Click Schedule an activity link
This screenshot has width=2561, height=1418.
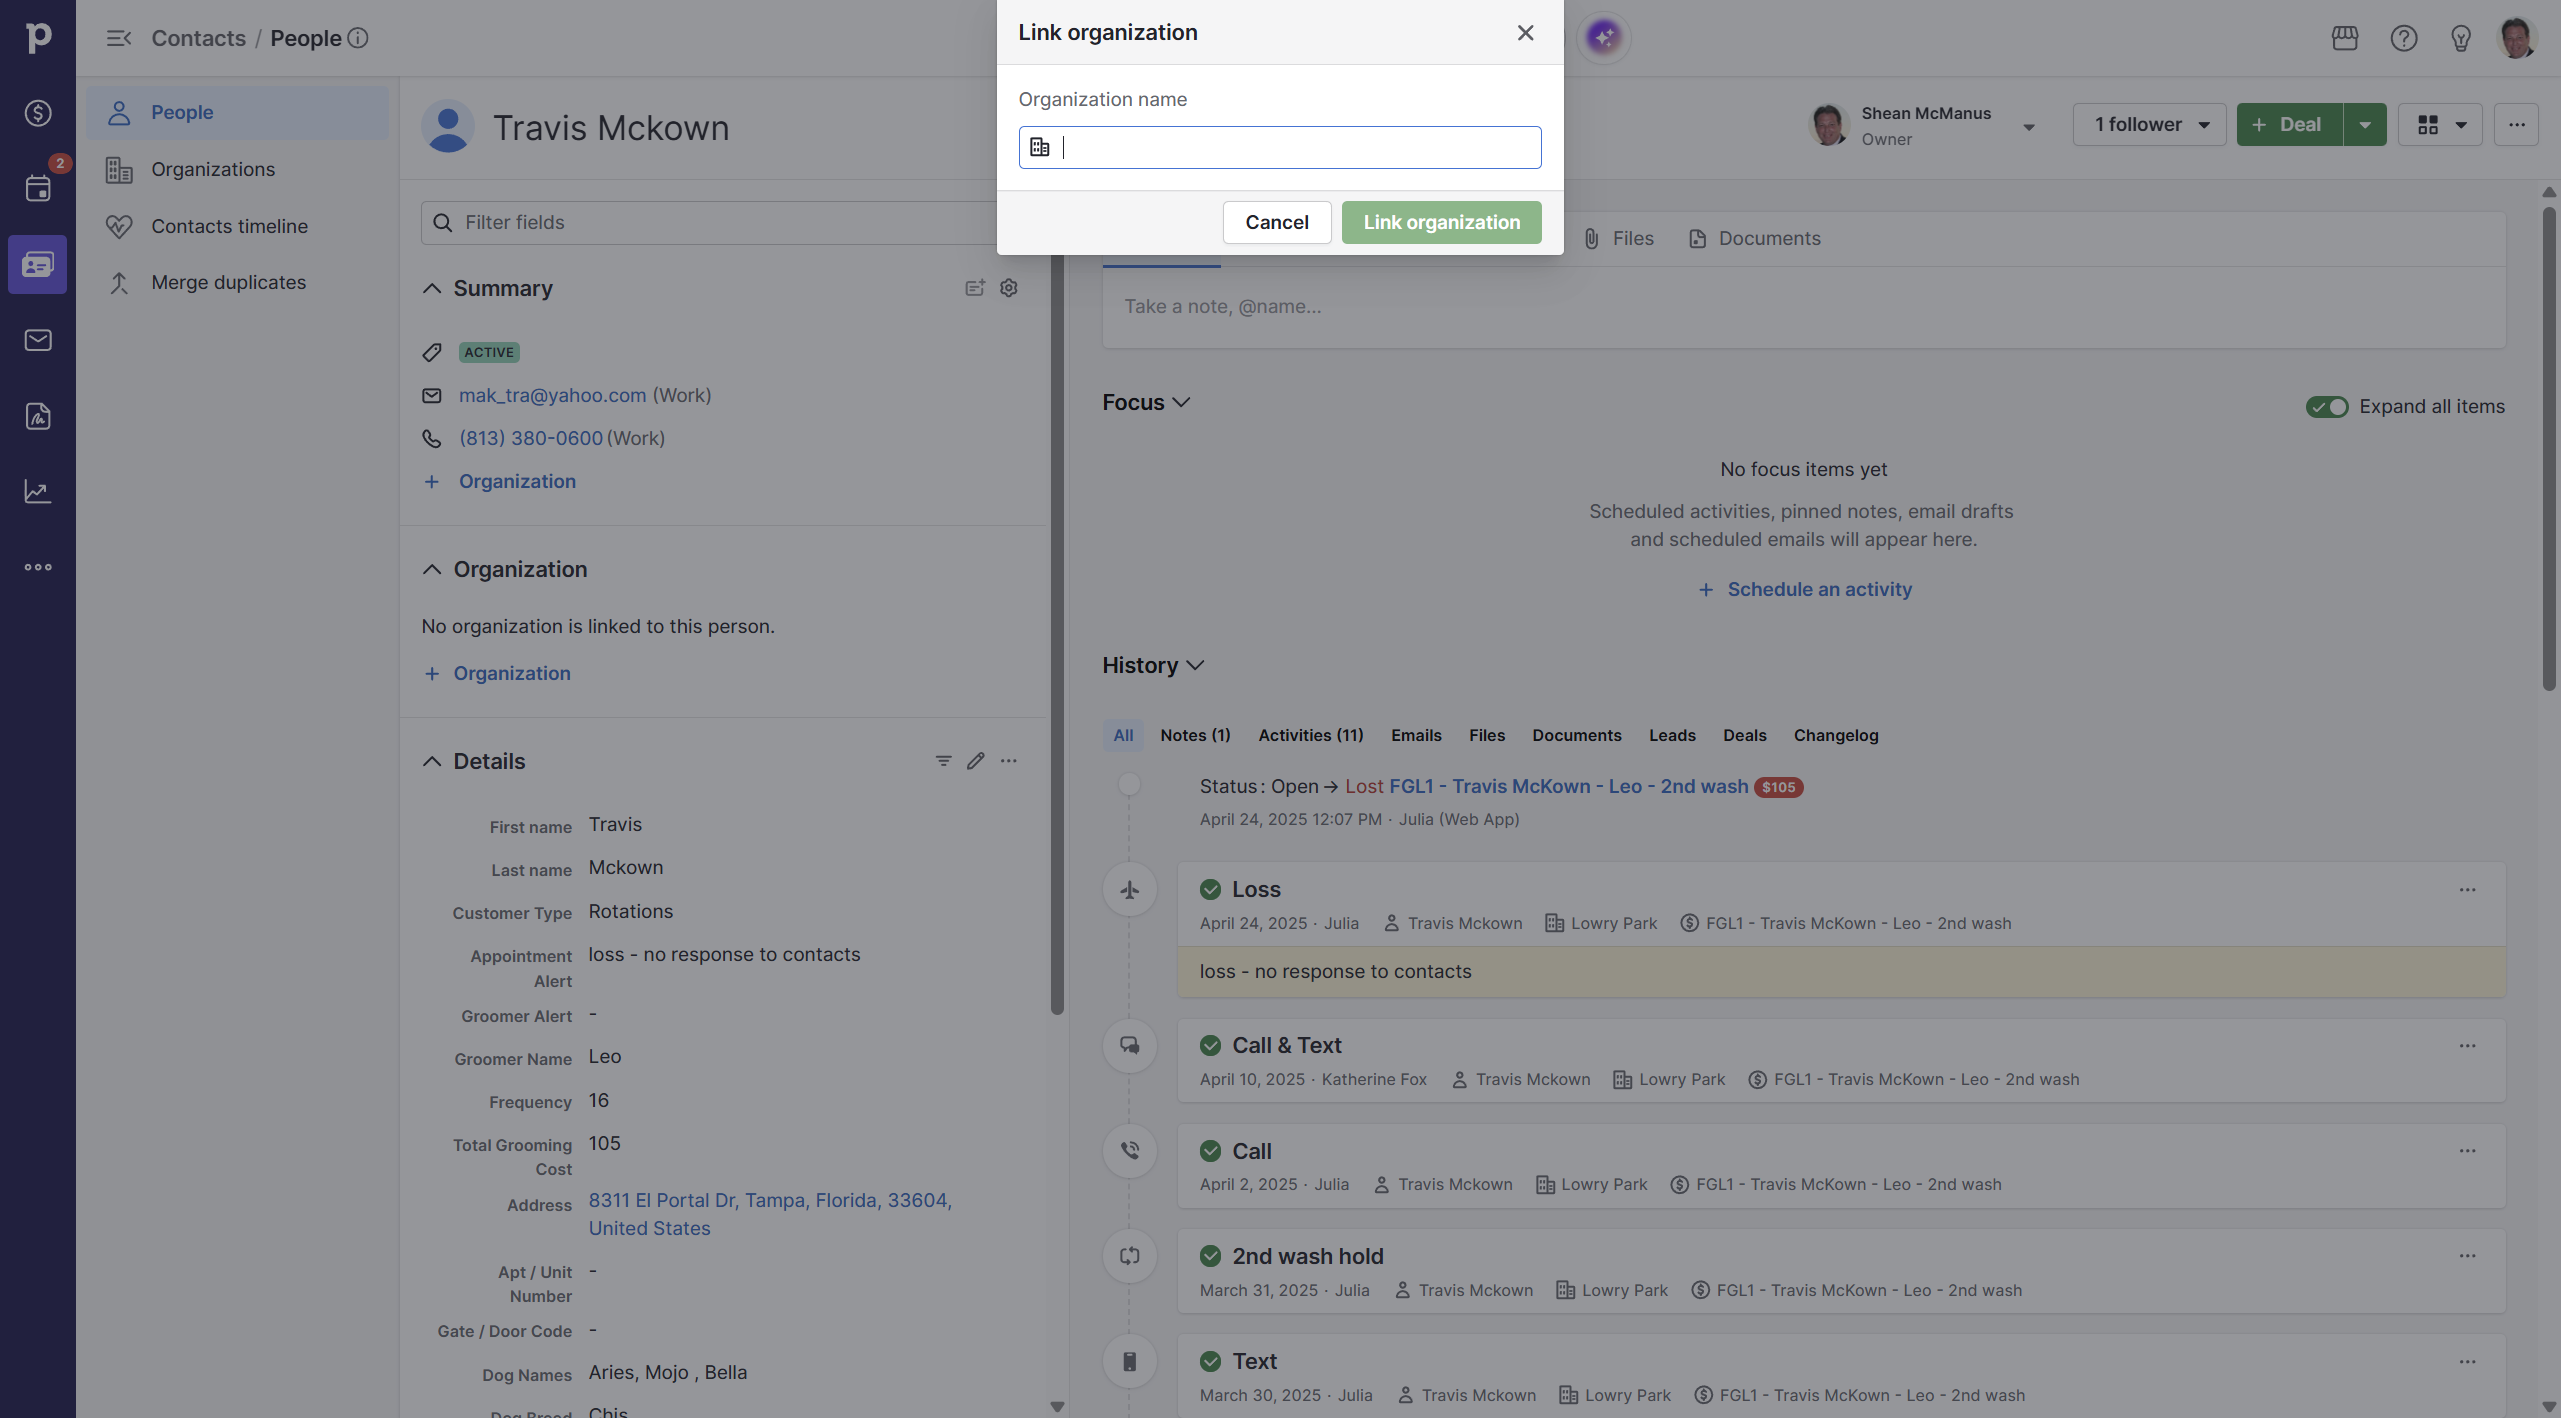click(x=1818, y=589)
